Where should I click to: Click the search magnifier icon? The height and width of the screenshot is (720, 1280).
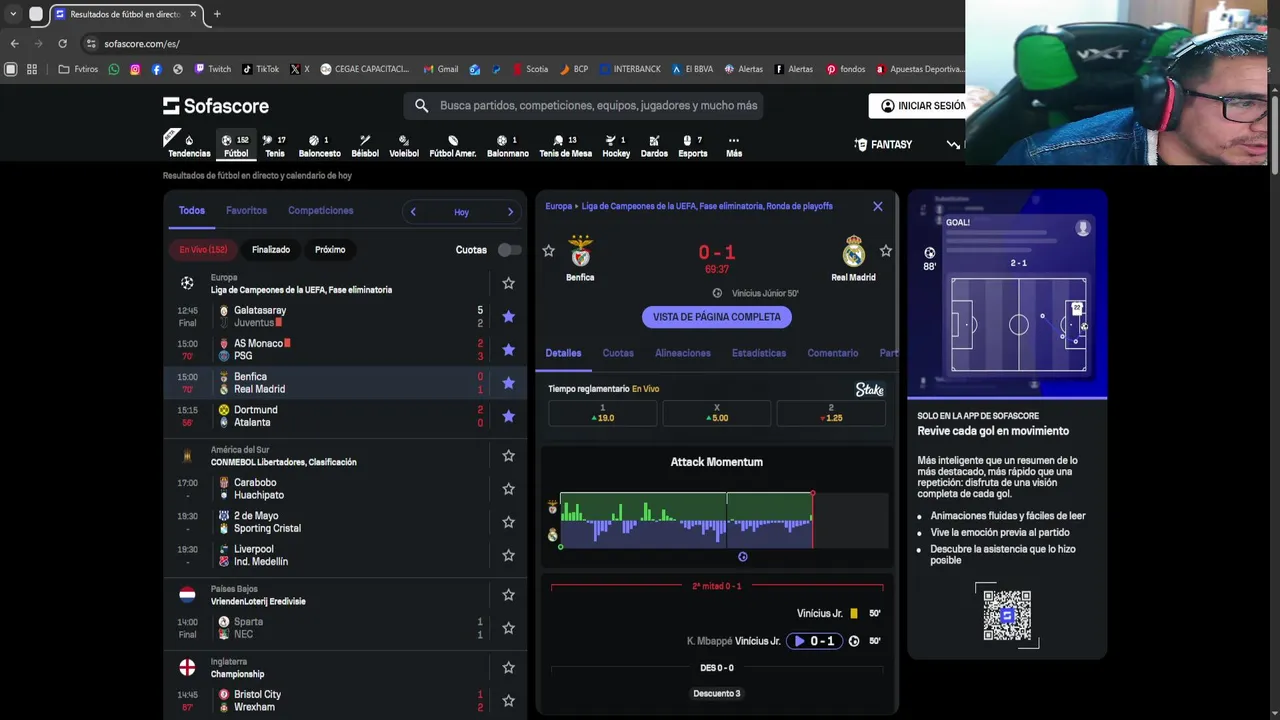click(421, 105)
